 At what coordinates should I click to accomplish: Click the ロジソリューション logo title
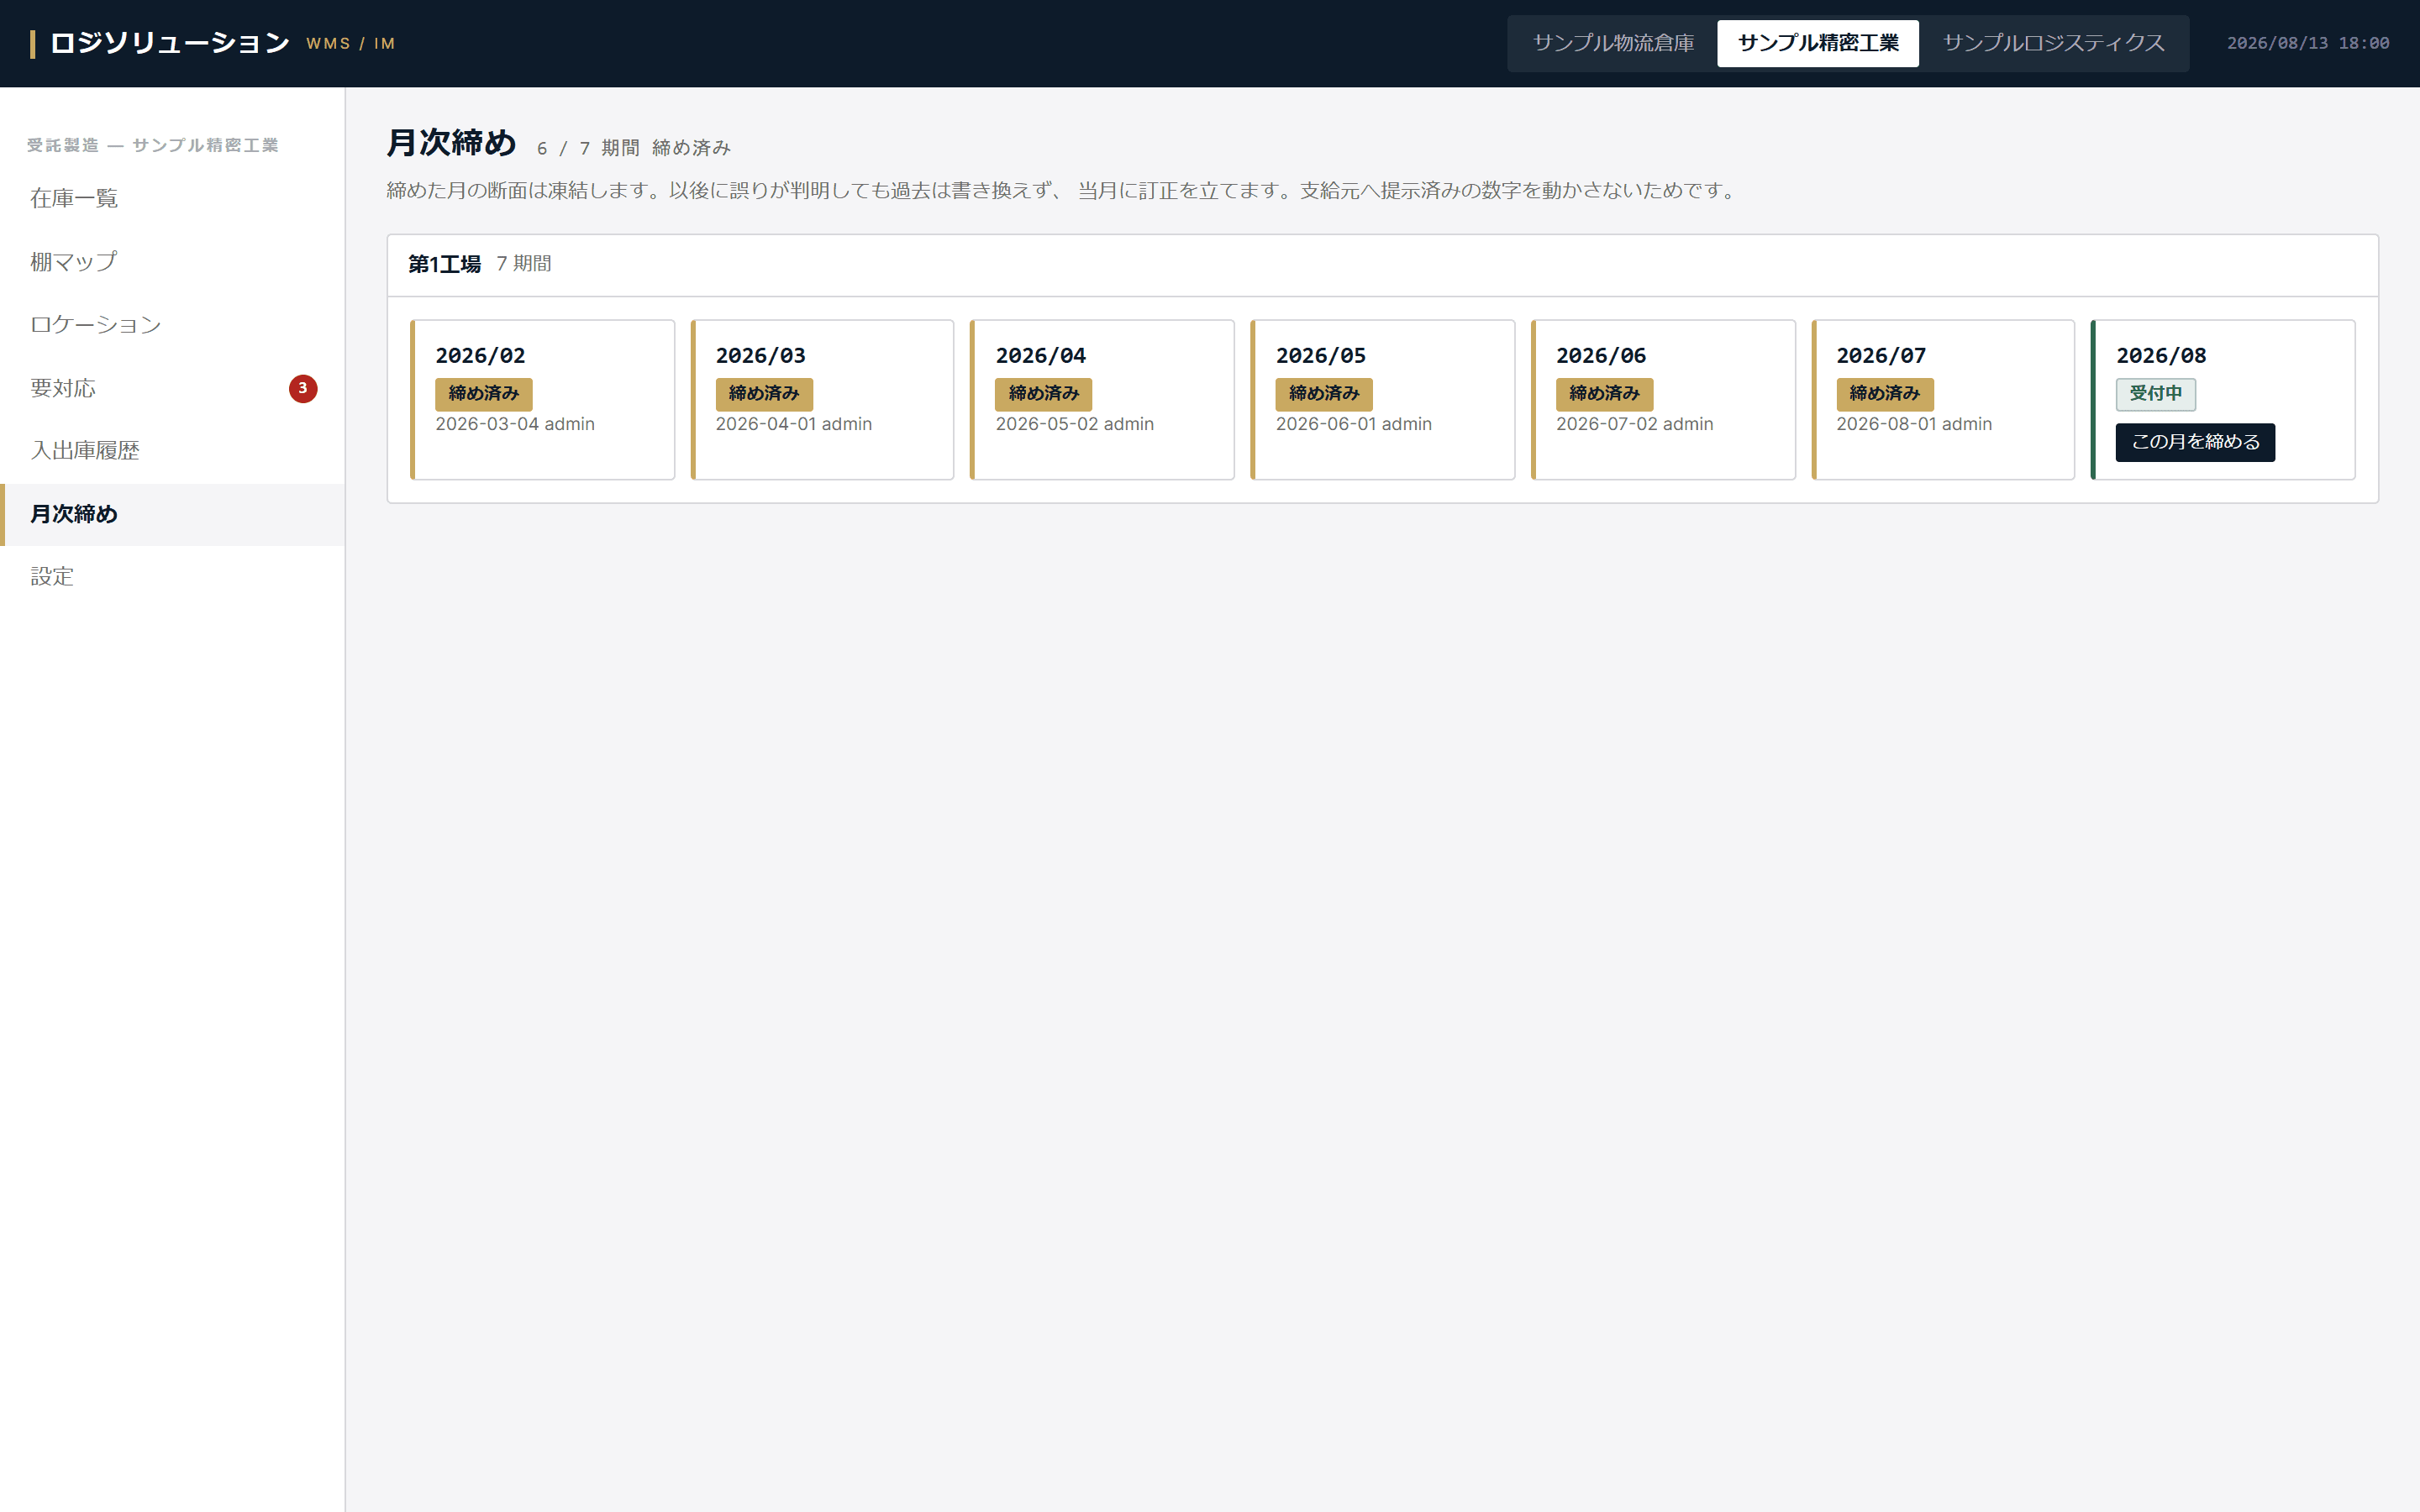[x=169, y=43]
